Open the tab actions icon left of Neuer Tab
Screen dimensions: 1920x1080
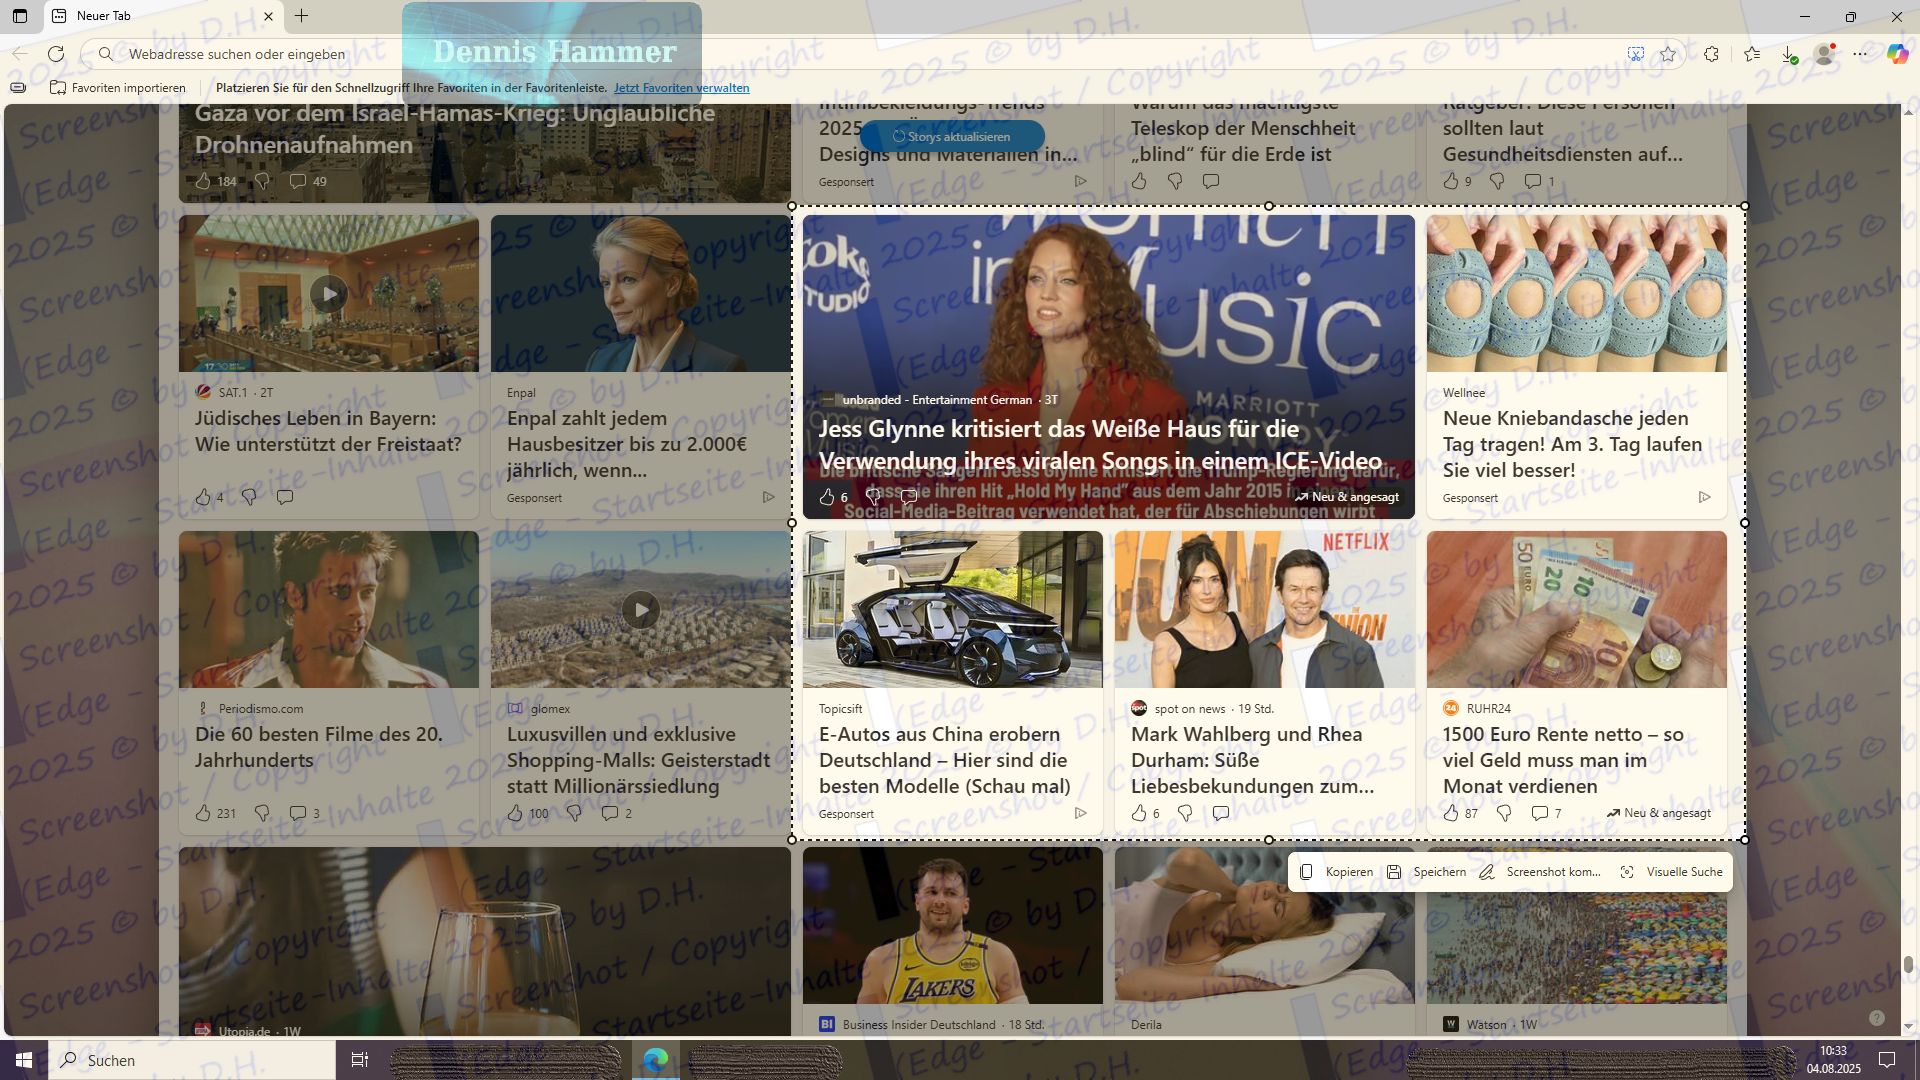[20, 16]
